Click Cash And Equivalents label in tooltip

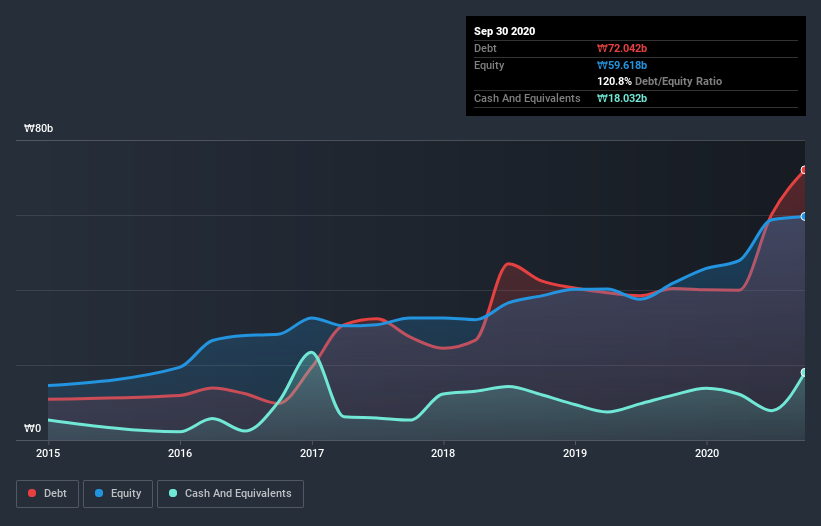pyautogui.click(x=527, y=98)
